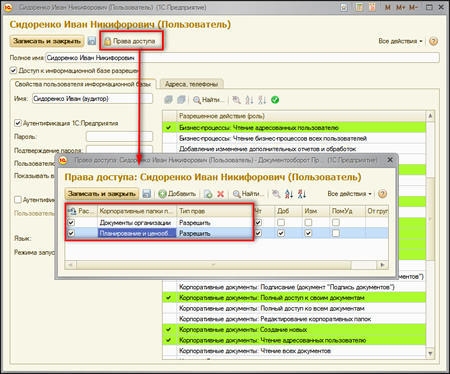Click the M+ memory button in title bar
The width and height of the screenshot is (450, 374).
pyautogui.click(x=400, y=7)
